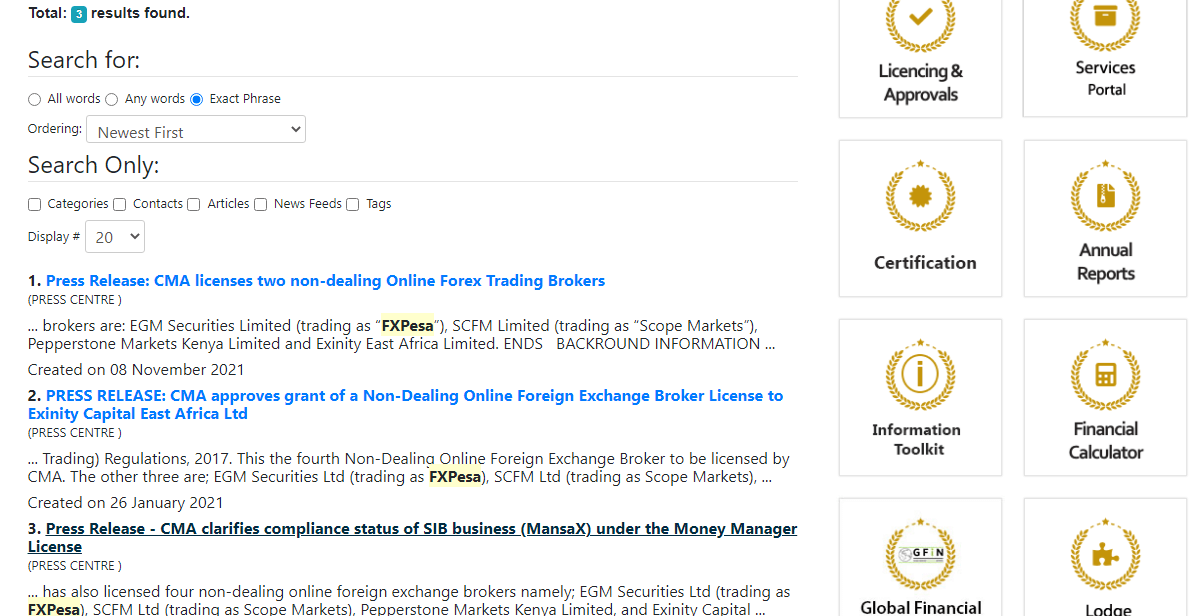Open the Services Portal box icon
This screenshot has width=1200, height=616.
(x=1105, y=20)
